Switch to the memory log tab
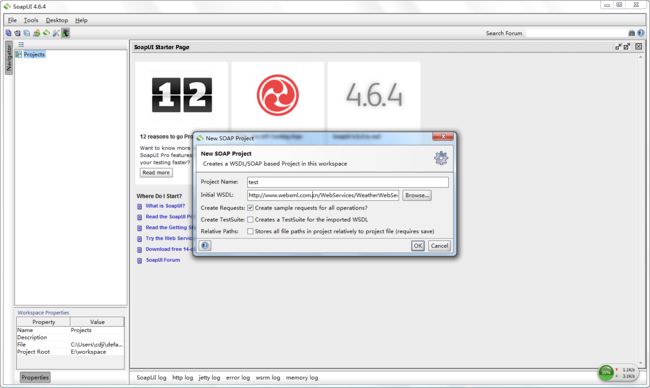Image resolution: width=650 pixels, height=388 pixels. pyautogui.click(x=302, y=378)
